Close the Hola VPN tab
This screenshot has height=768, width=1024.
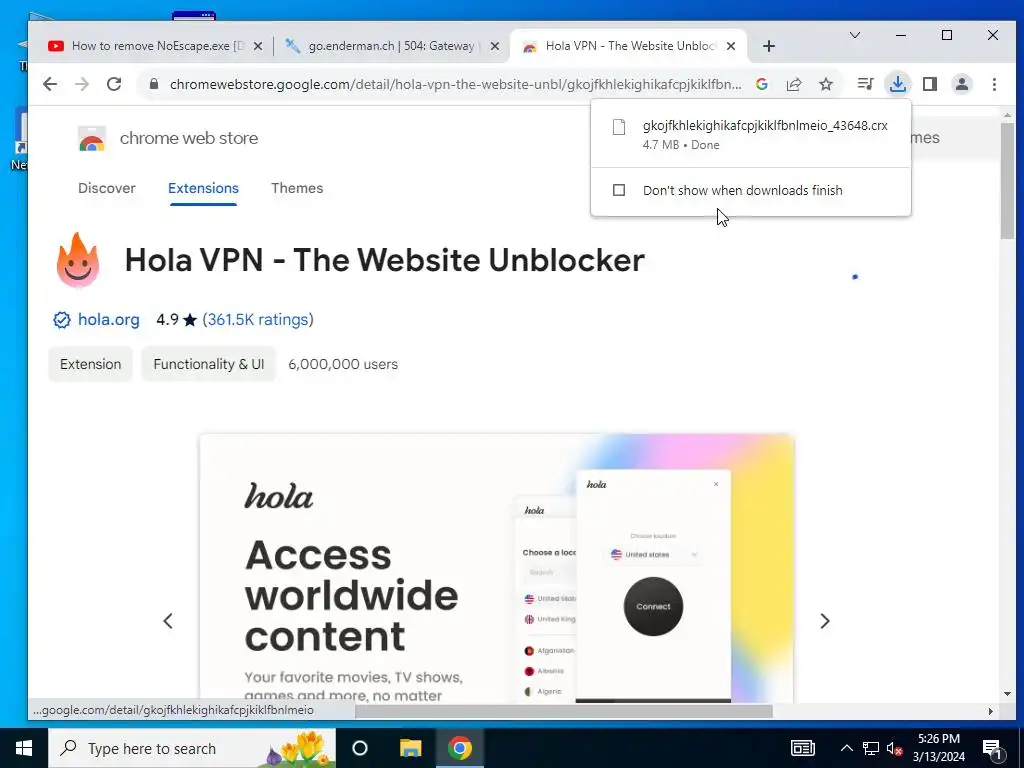pyautogui.click(x=731, y=46)
